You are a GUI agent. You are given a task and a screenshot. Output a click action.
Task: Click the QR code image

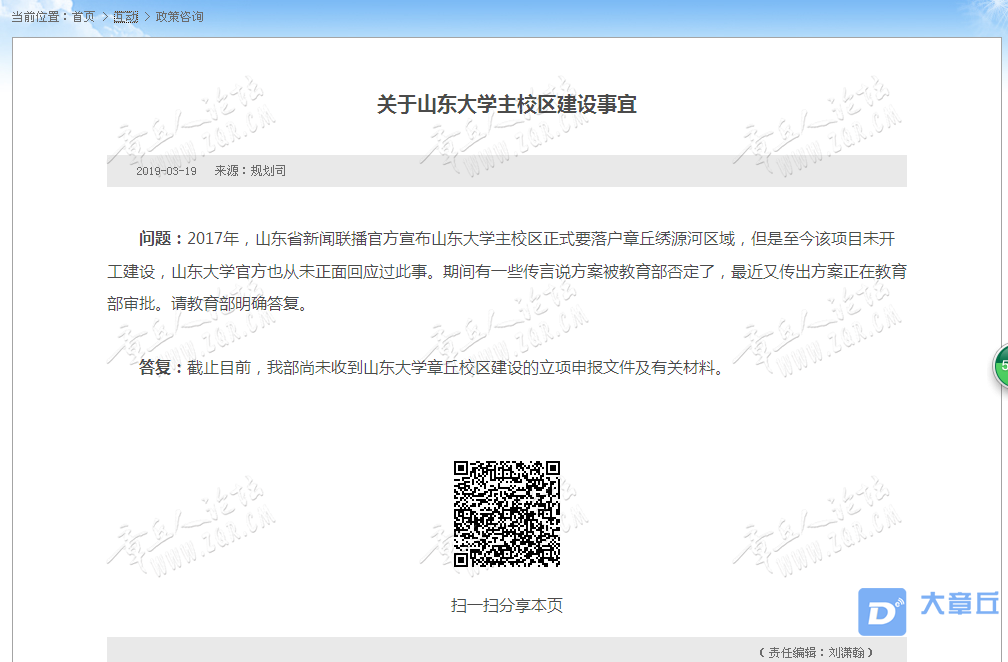coord(507,514)
